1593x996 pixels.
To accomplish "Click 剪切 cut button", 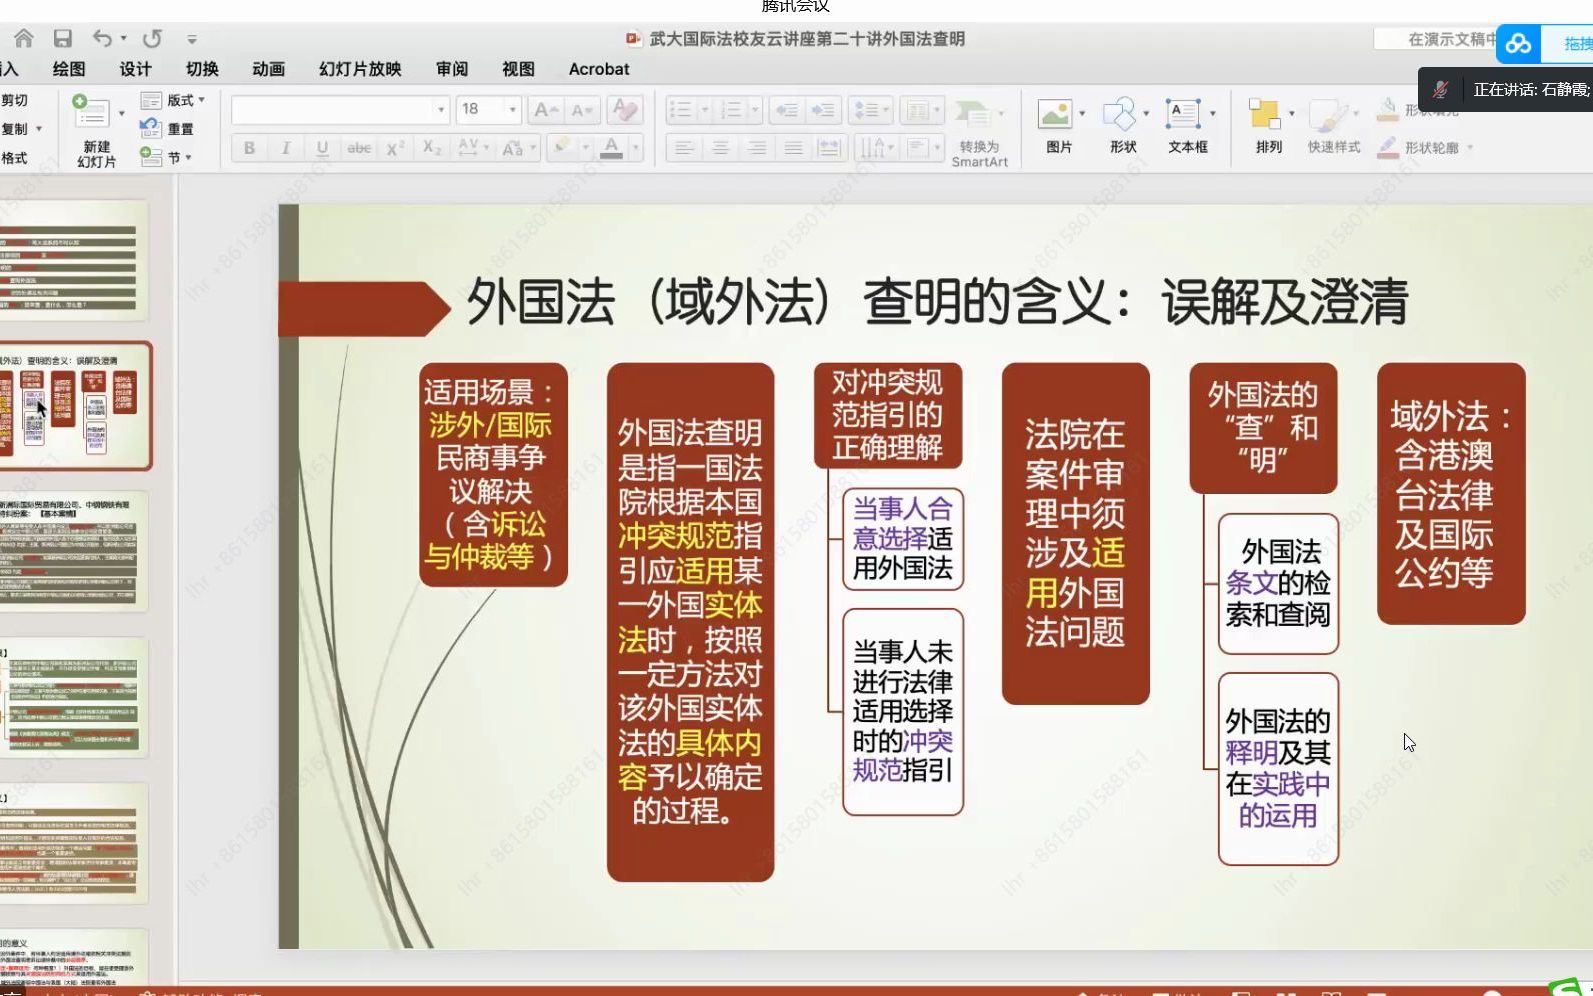I will 14,100.
